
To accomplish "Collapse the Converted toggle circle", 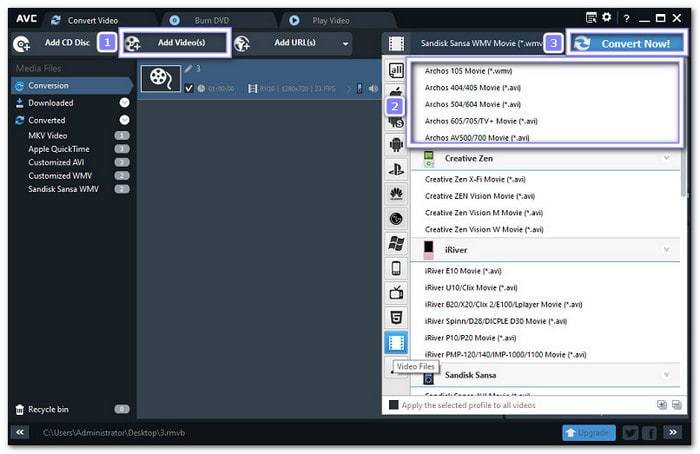I will click(x=125, y=120).
